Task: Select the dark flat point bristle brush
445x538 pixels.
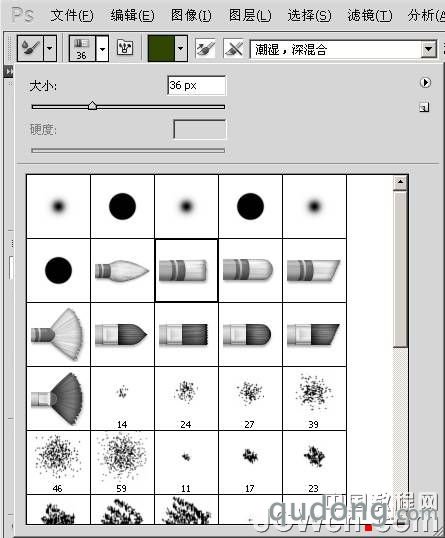Action: click(122, 335)
